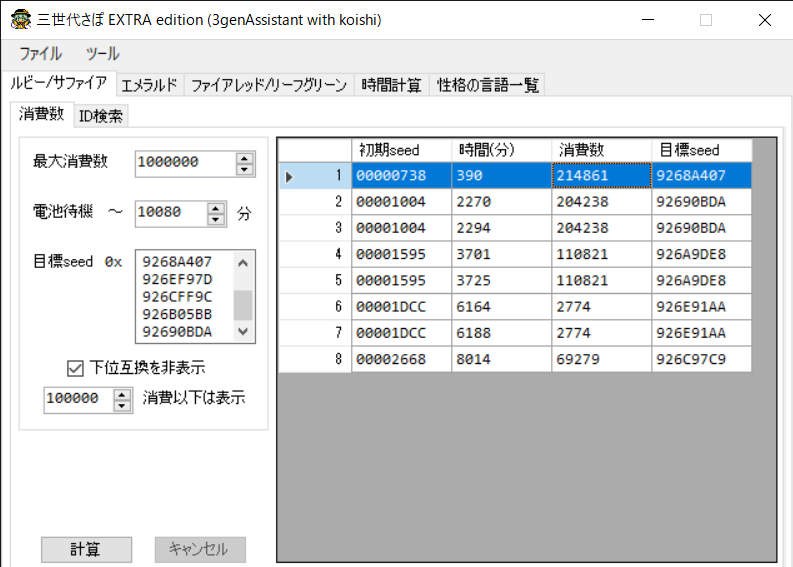Click seed 9268A407 in 目標seed list
This screenshot has height=567, width=793.
(x=177, y=262)
